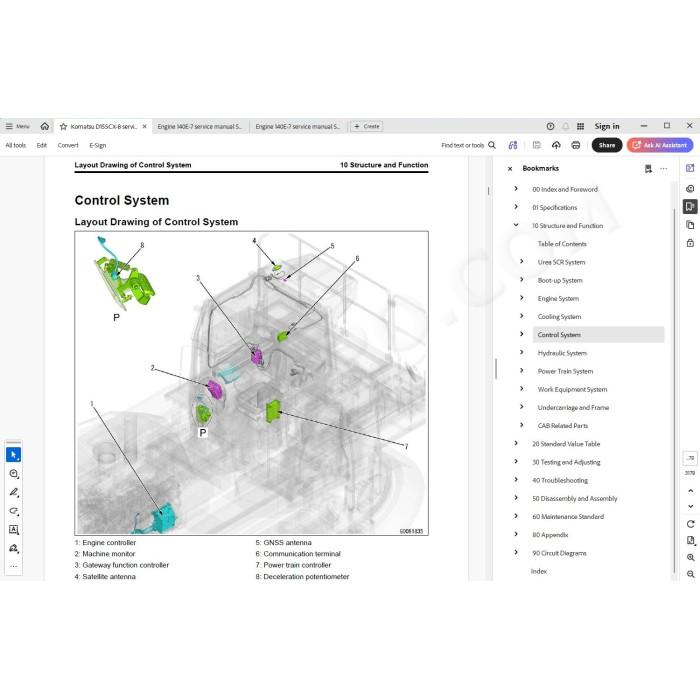Open All tools menu
The image size is (700, 700).
click(x=16, y=145)
